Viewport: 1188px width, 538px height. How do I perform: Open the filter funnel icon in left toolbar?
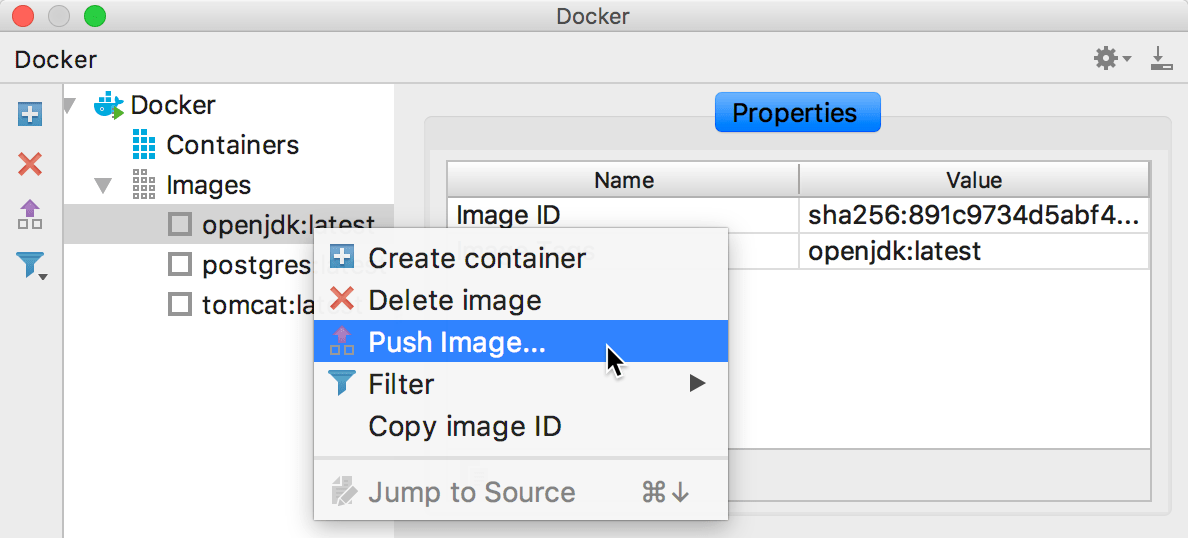[31, 265]
